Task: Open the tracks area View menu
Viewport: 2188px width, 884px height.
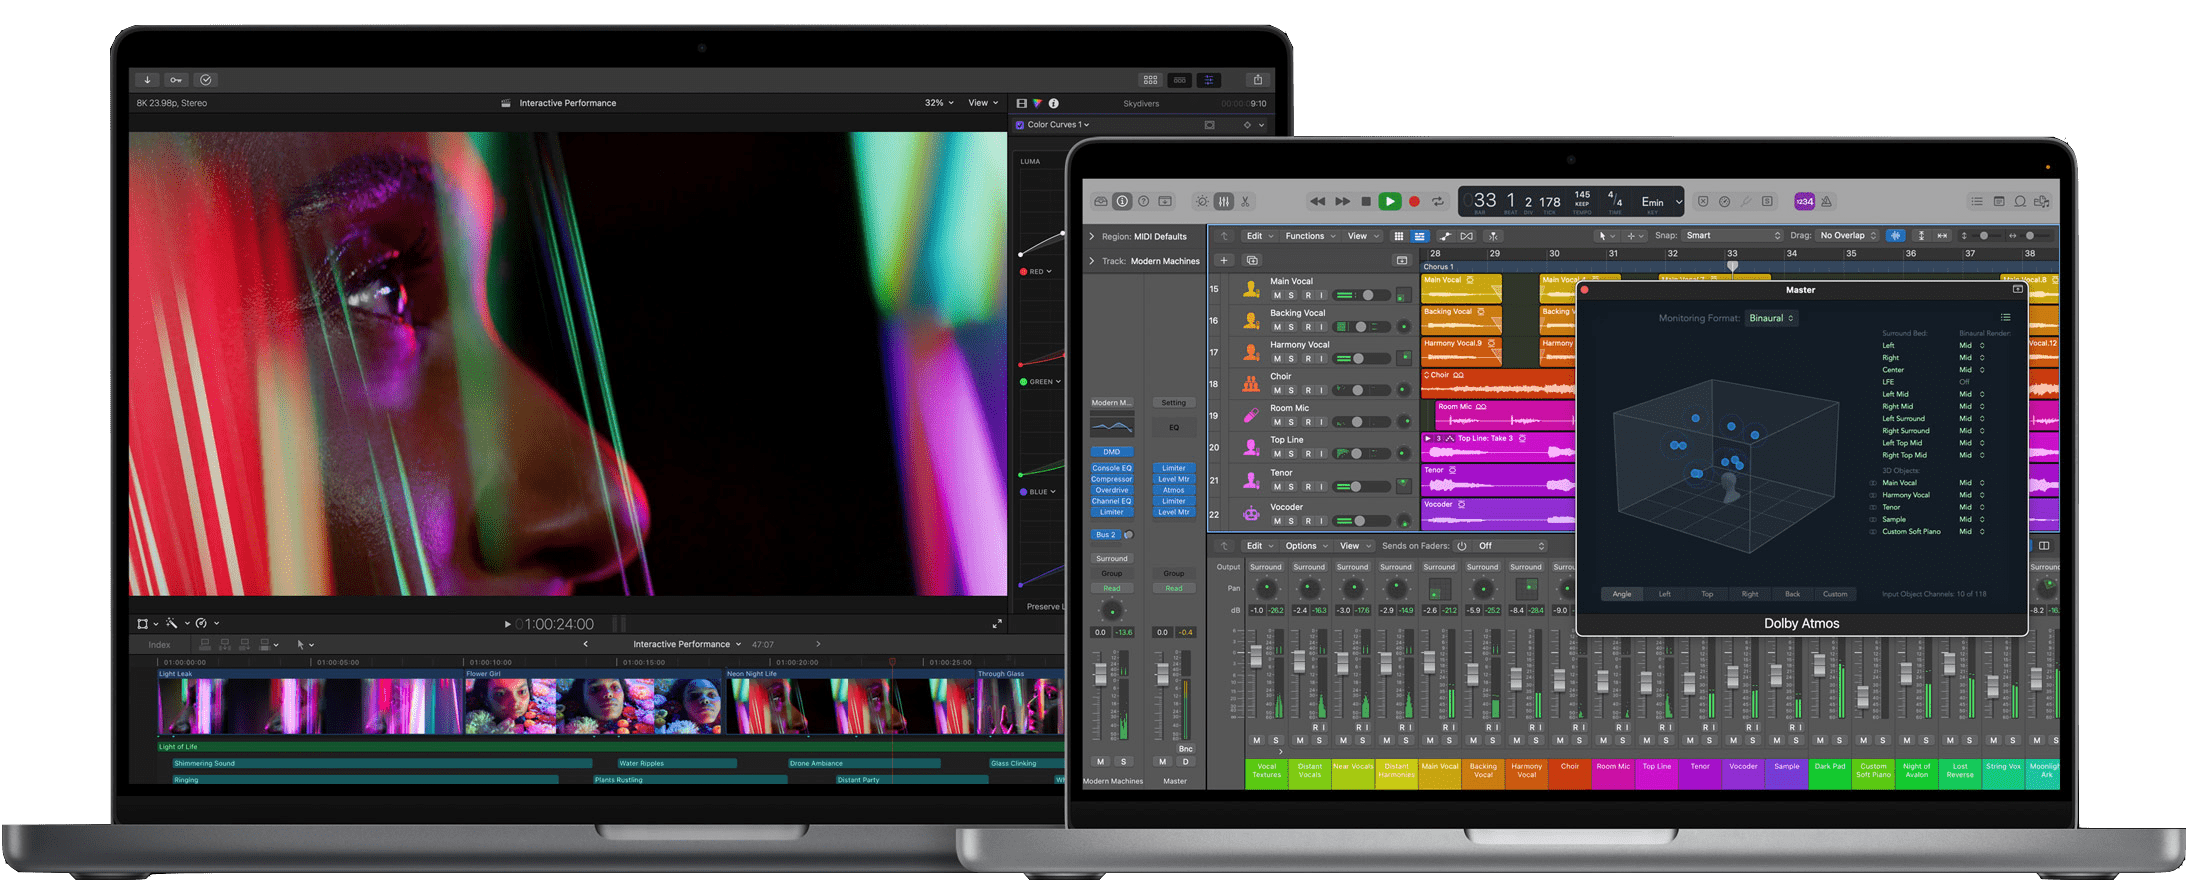Action: point(1362,236)
